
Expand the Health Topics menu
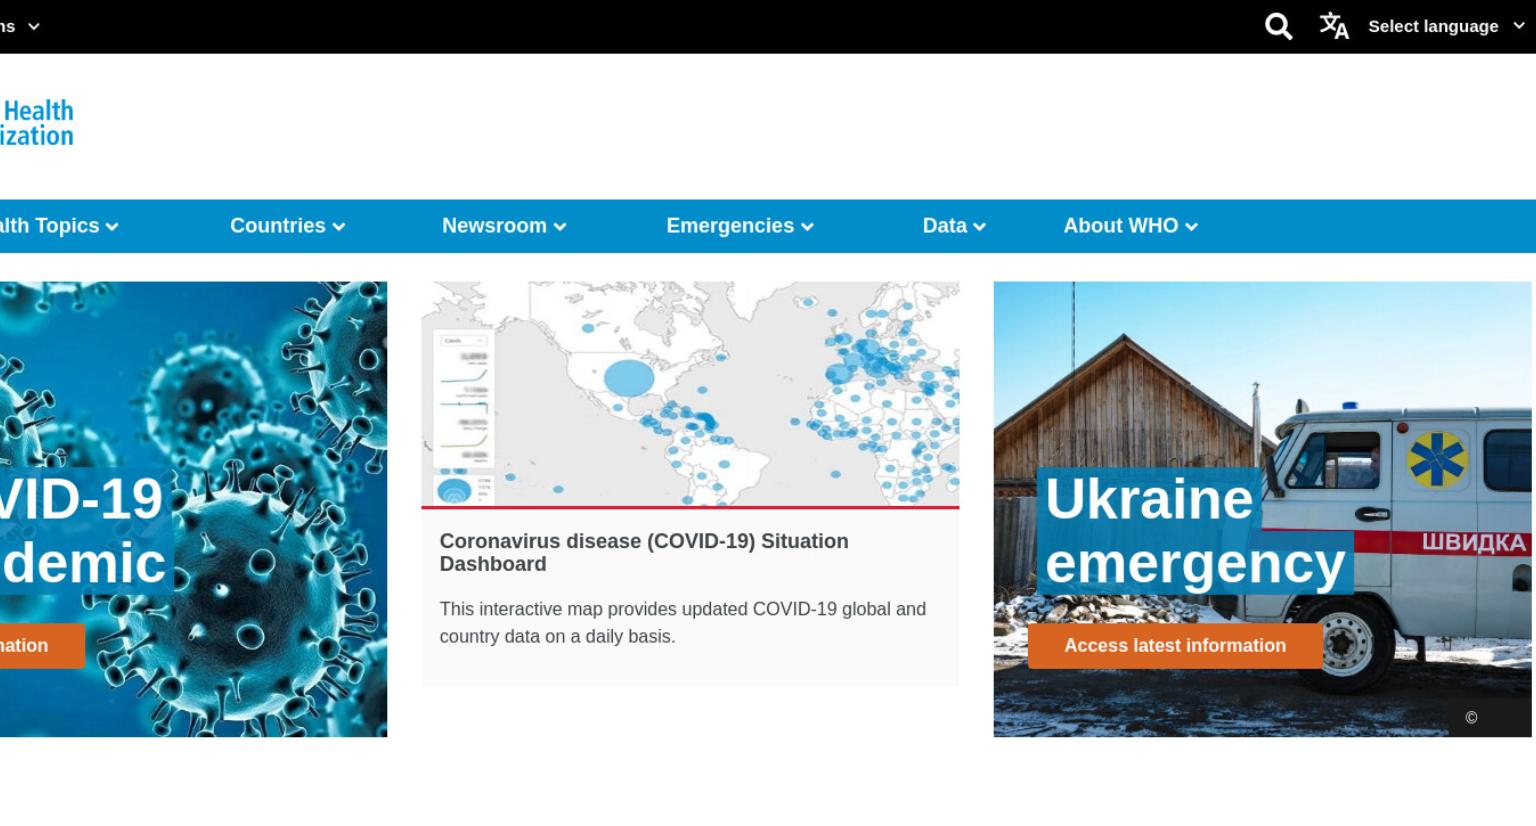coord(58,226)
